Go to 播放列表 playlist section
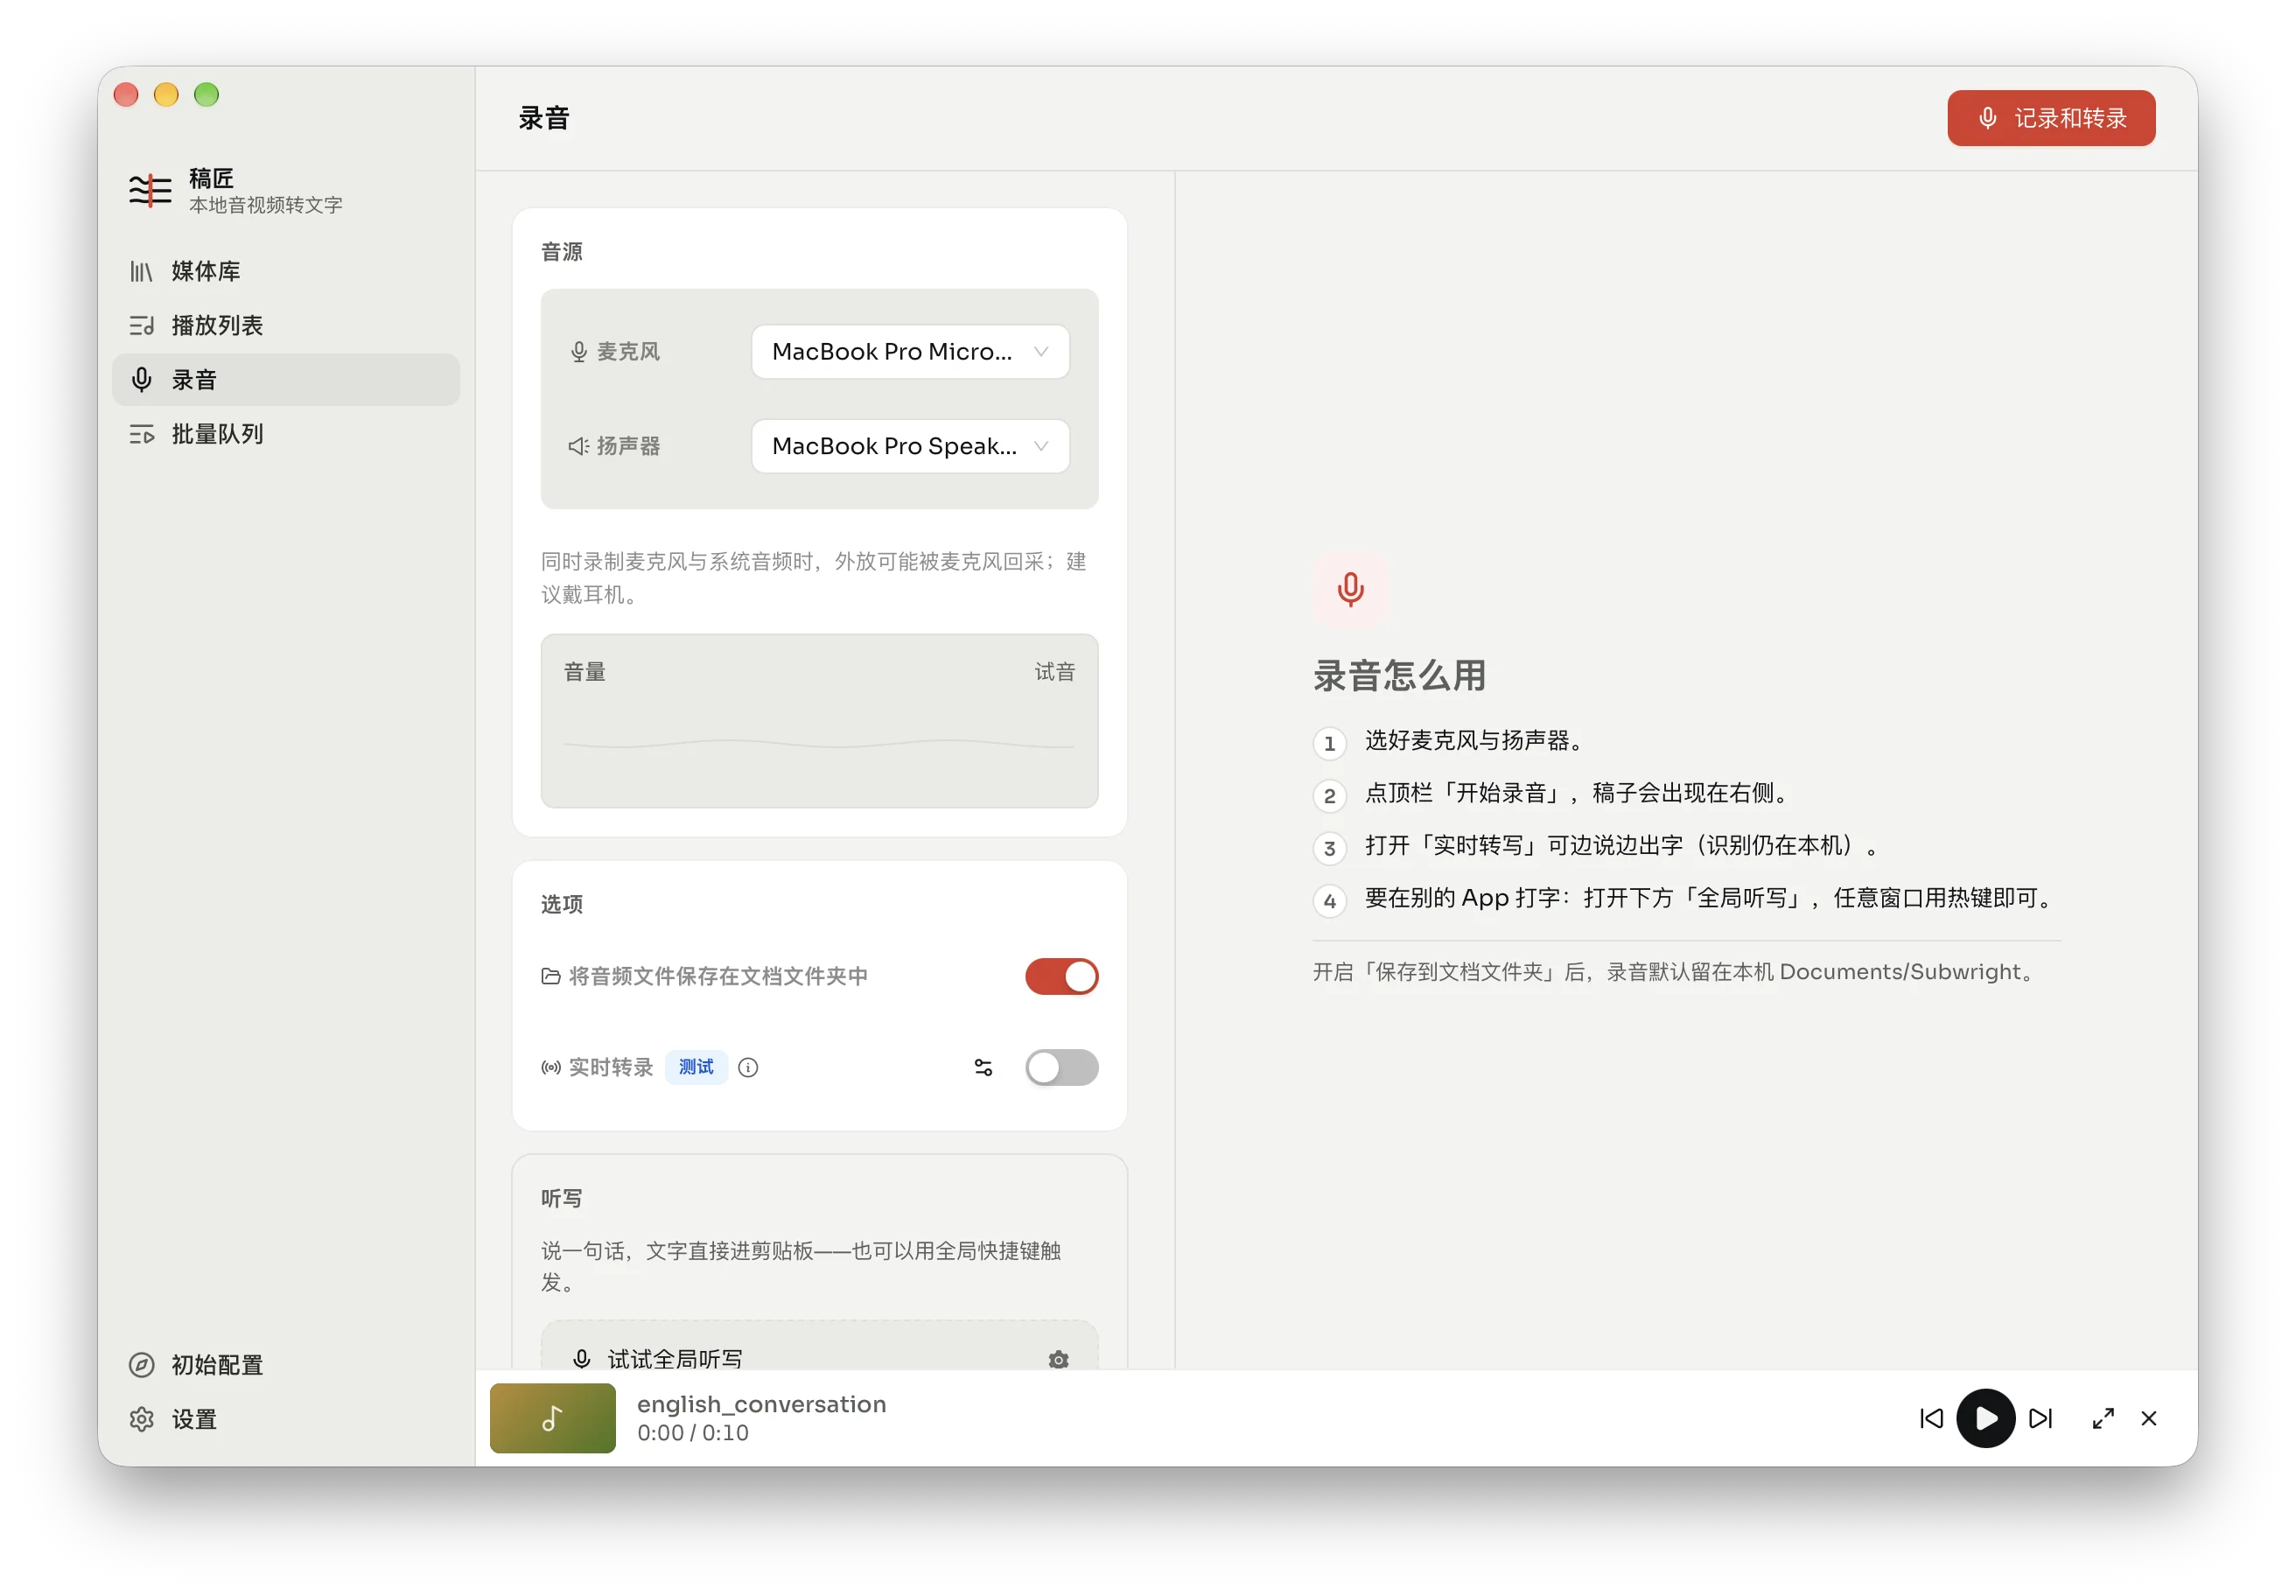2296x1596 pixels. [285, 325]
